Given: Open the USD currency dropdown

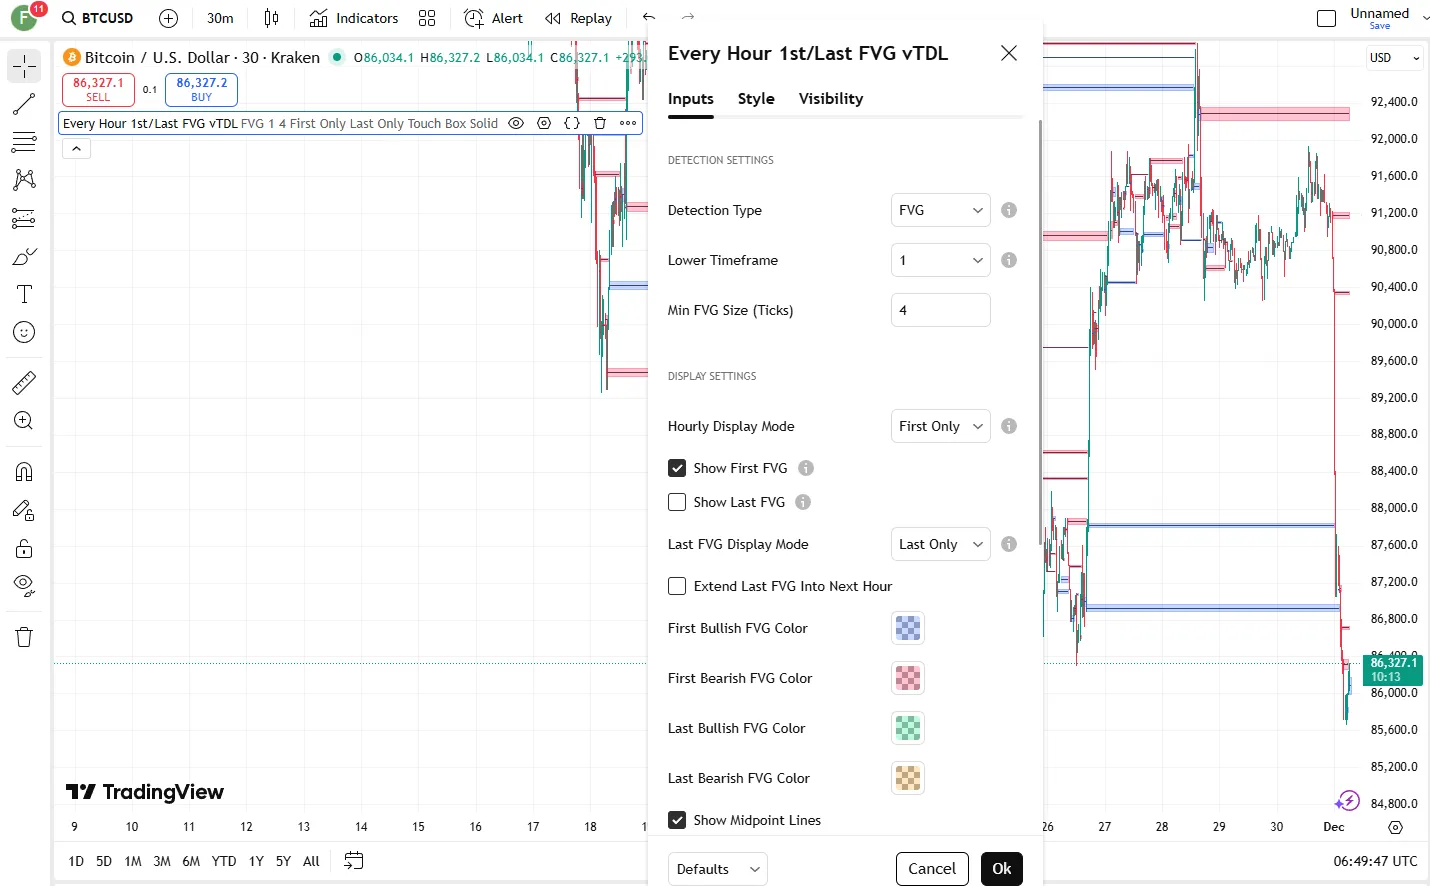Looking at the screenshot, I should coord(1394,58).
